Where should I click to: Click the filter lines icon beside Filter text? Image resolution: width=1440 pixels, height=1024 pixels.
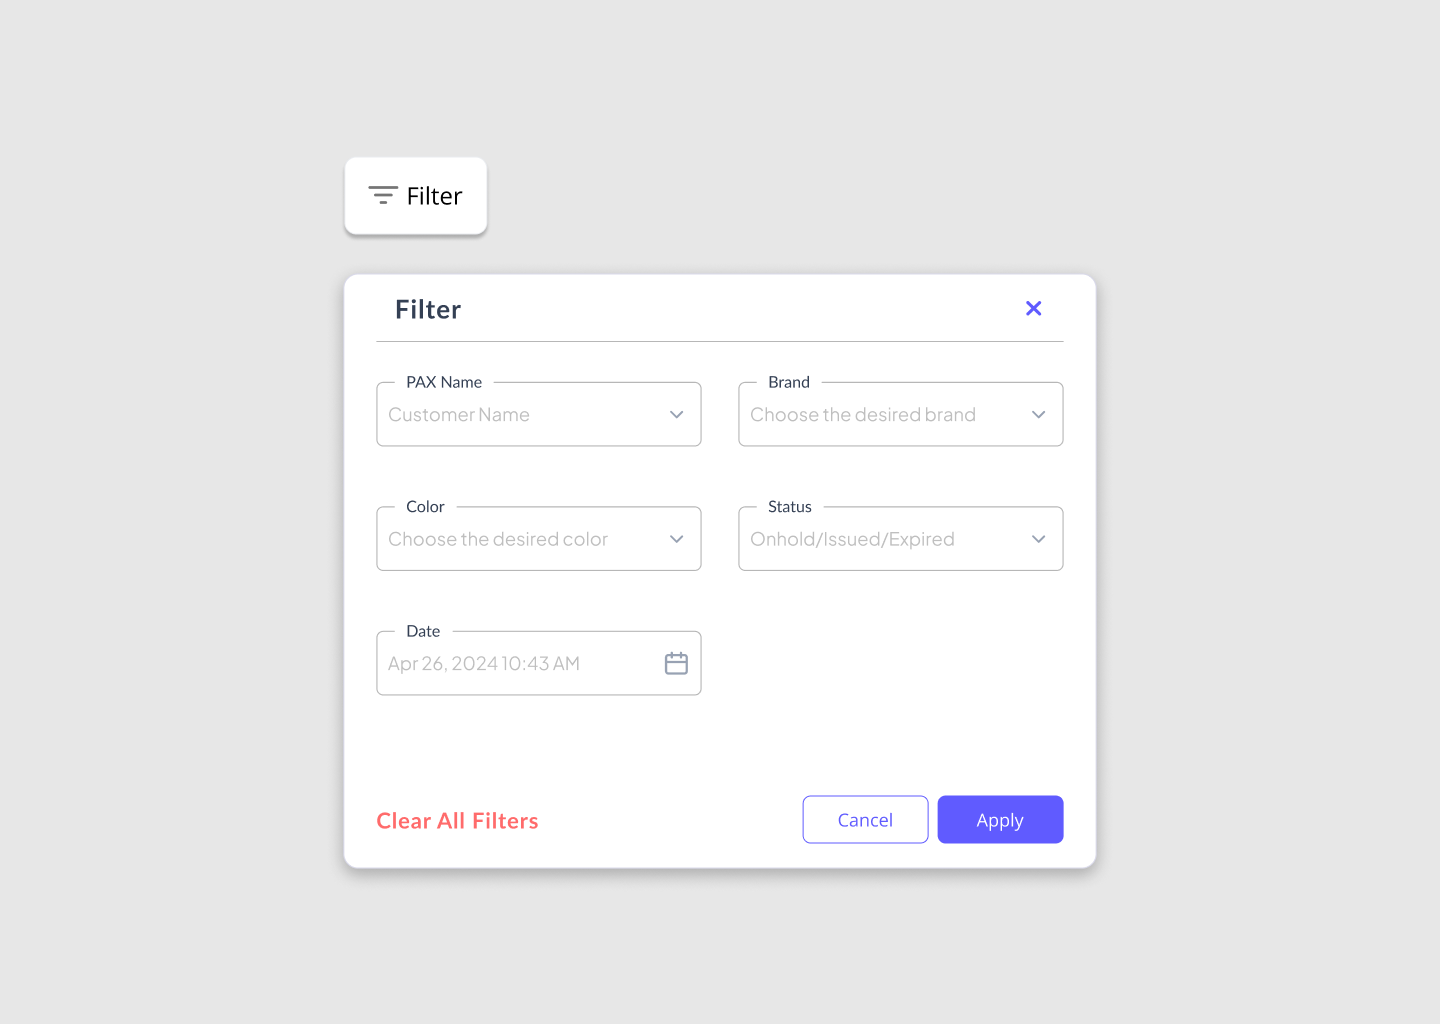tap(383, 195)
